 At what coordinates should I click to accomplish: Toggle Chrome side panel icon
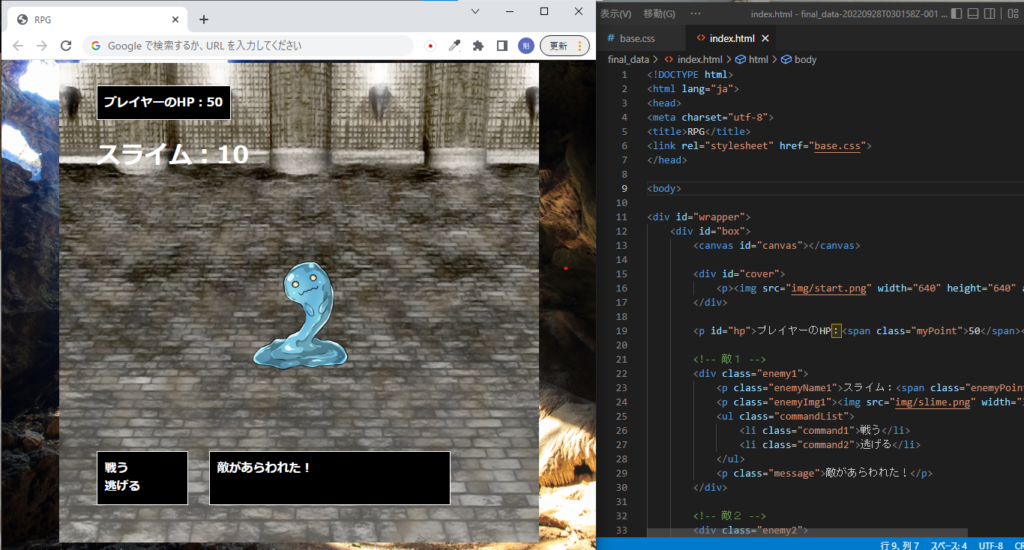point(502,46)
